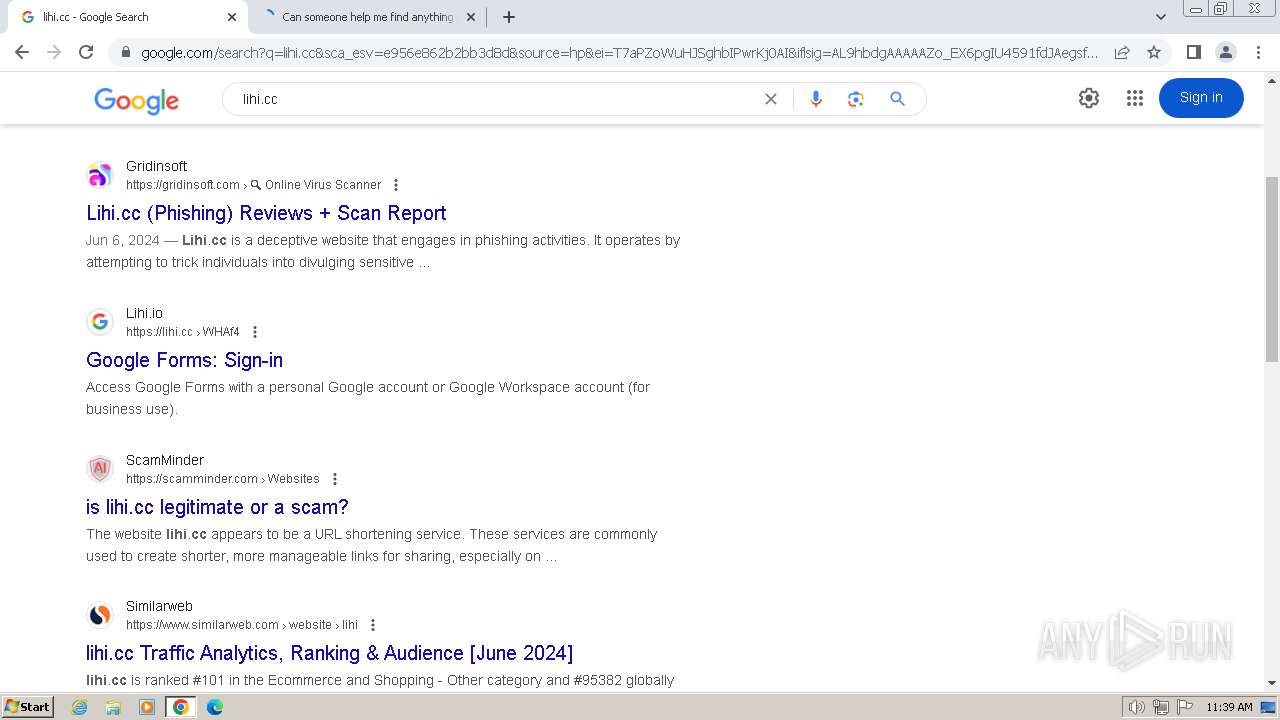This screenshot has height=720, width=1280.
Task: Select Chrome in the taskbar
Action: point(180,707)
